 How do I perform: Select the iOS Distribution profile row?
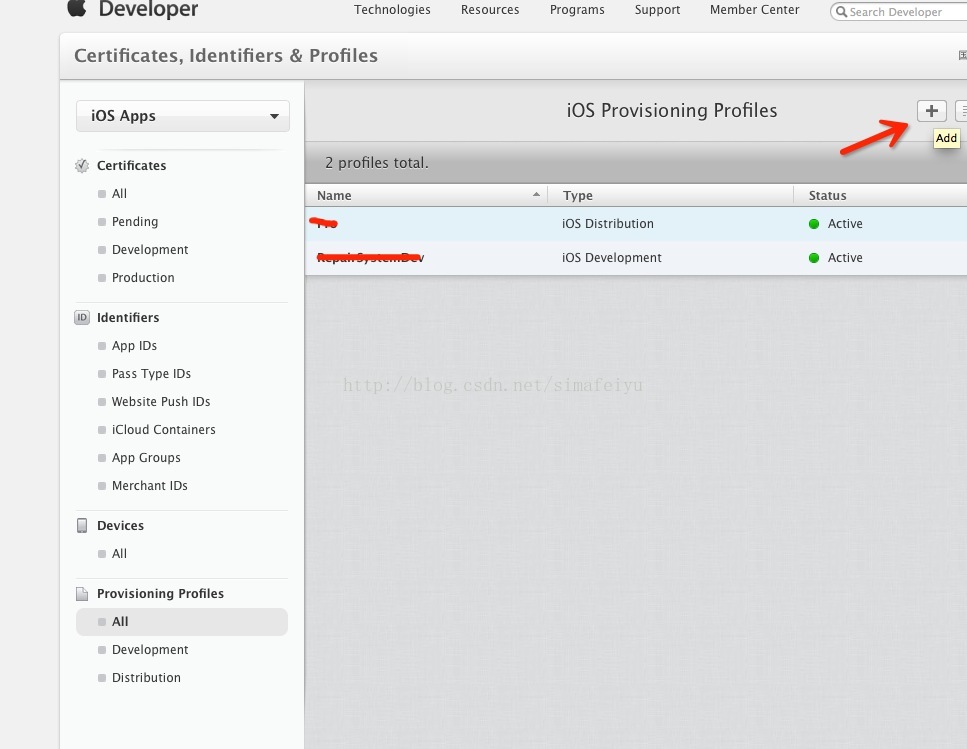636,224
